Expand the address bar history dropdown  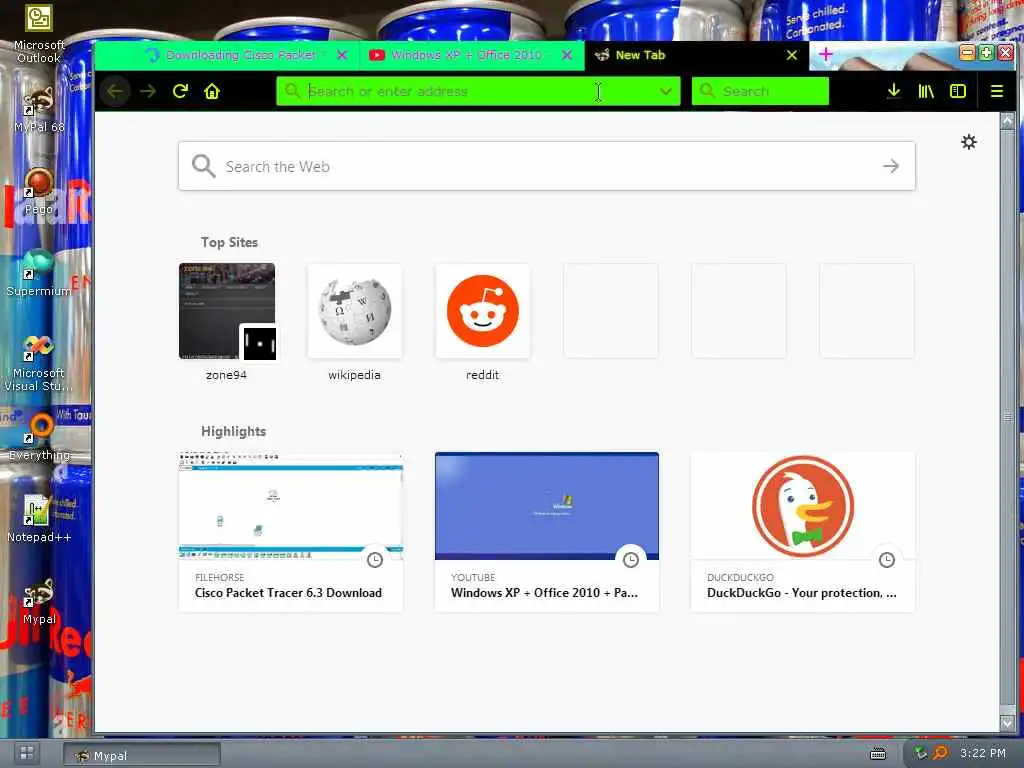[665, 91]
